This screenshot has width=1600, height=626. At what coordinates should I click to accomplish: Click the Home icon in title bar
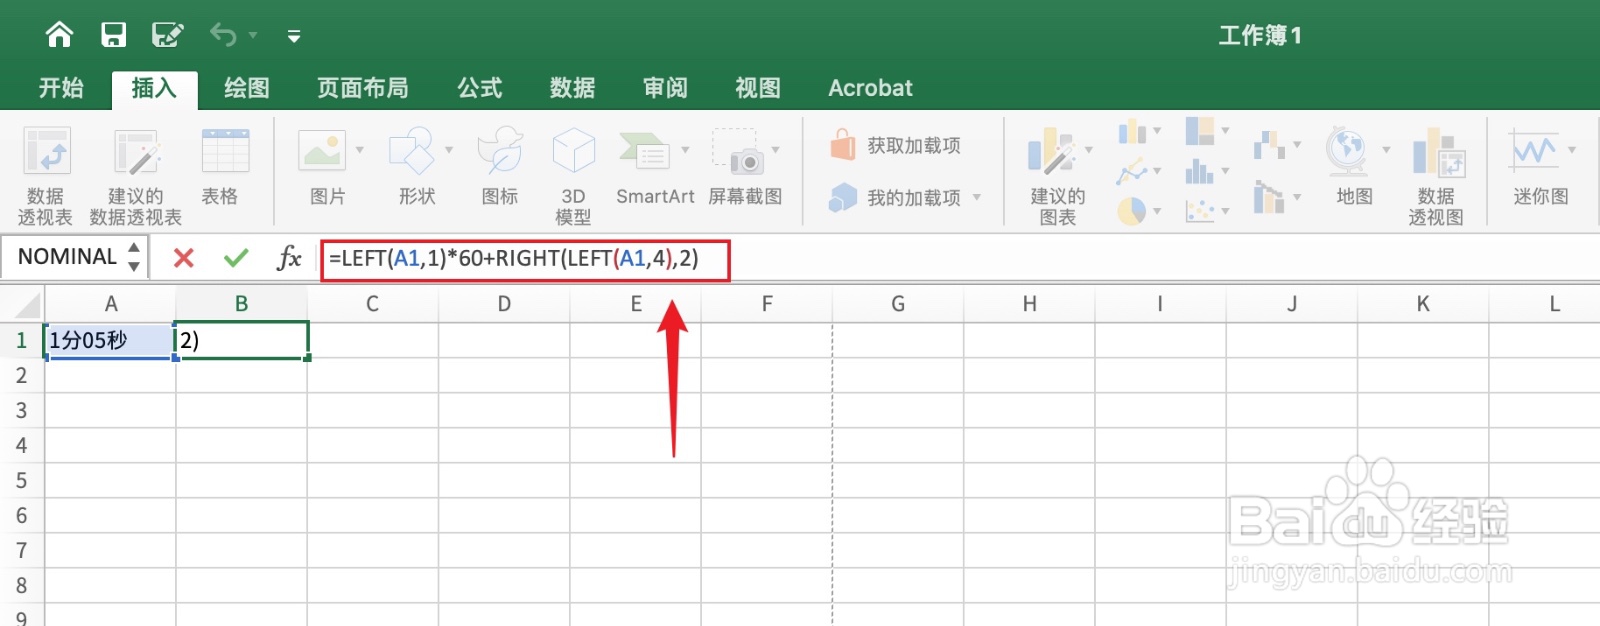(x=60, y=35)
